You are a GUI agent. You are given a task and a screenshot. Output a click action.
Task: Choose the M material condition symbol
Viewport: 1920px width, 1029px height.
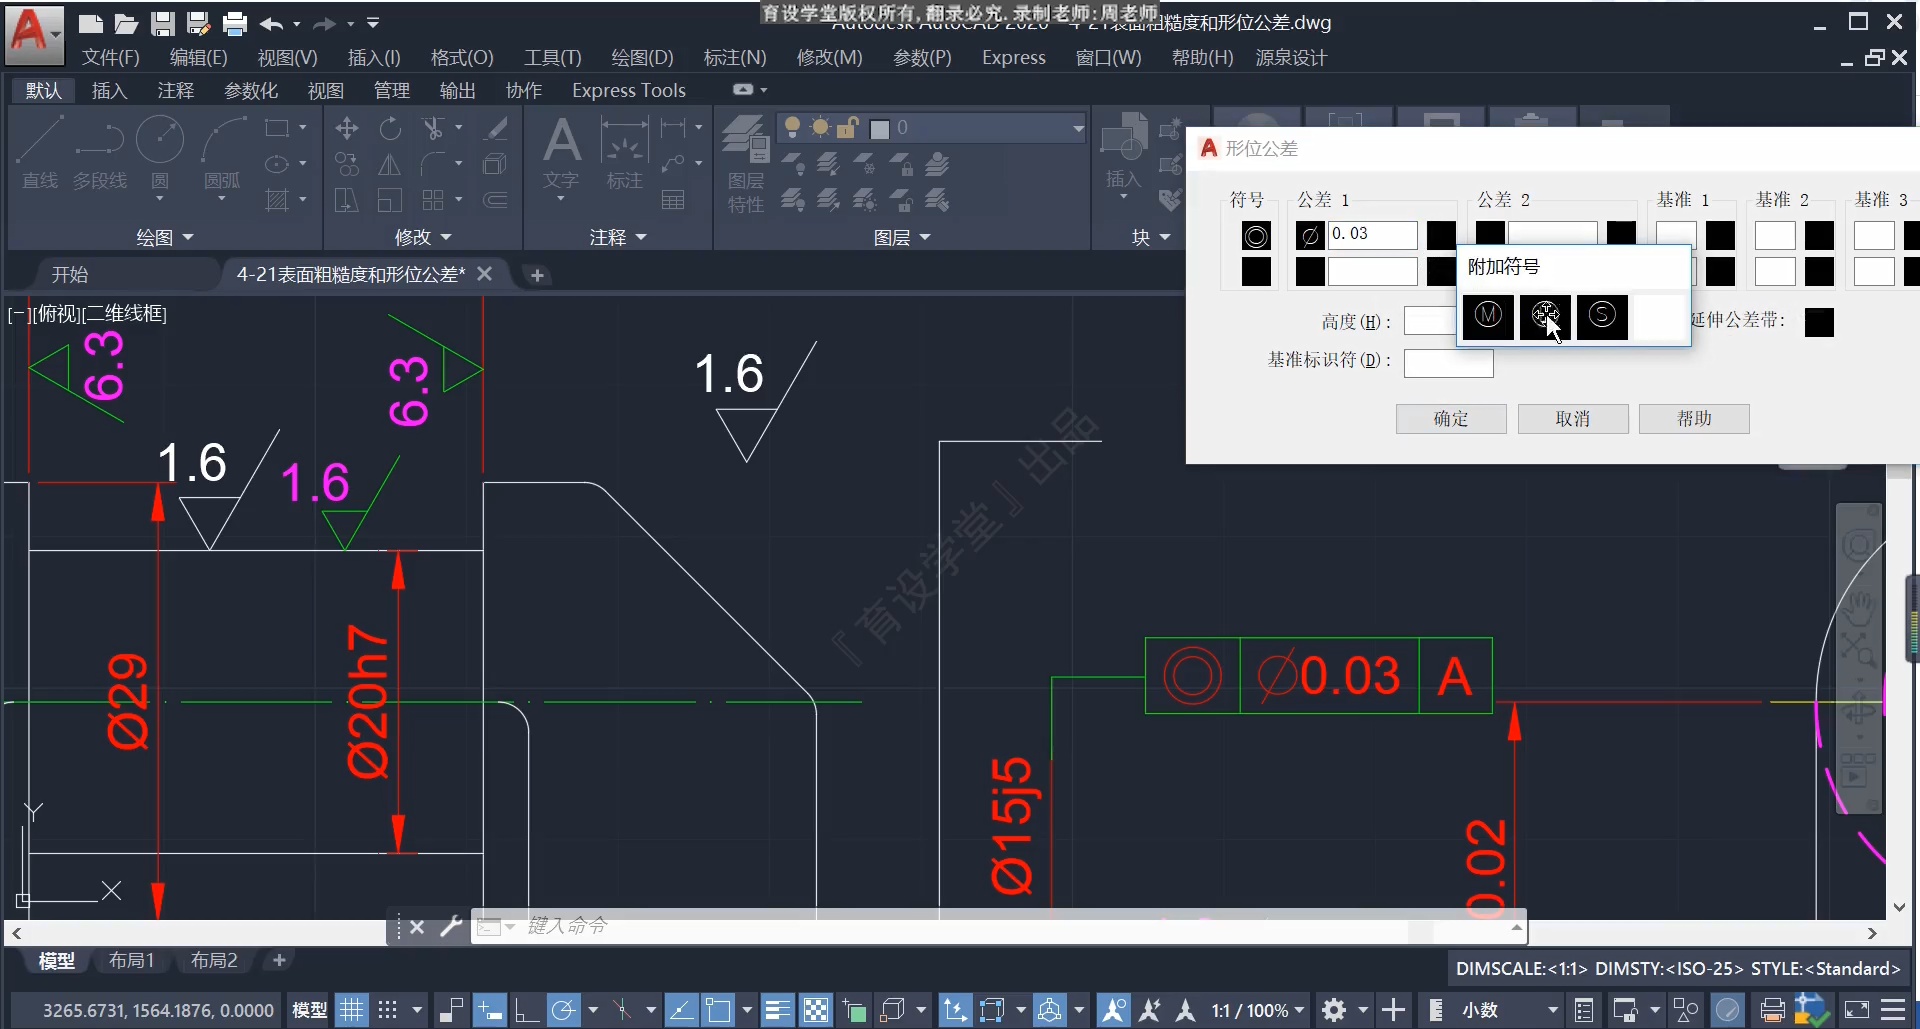tap(1488, 316)
